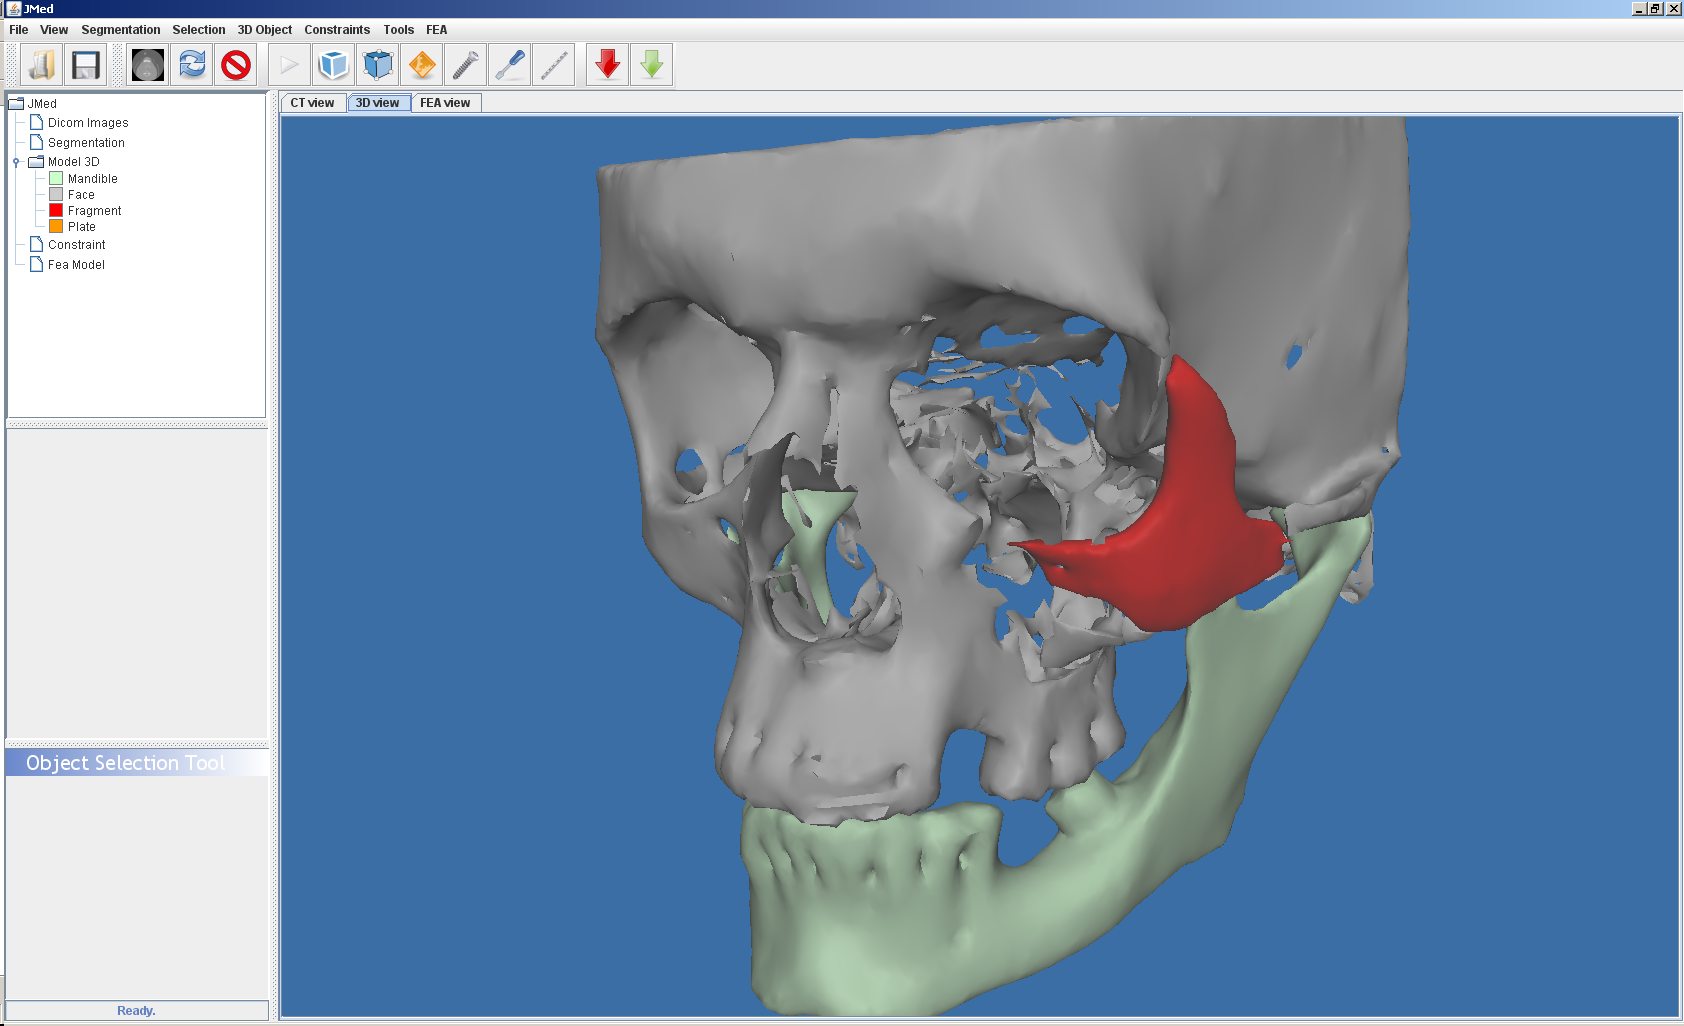Click the open folder toolbar icon

click(42, 66)
